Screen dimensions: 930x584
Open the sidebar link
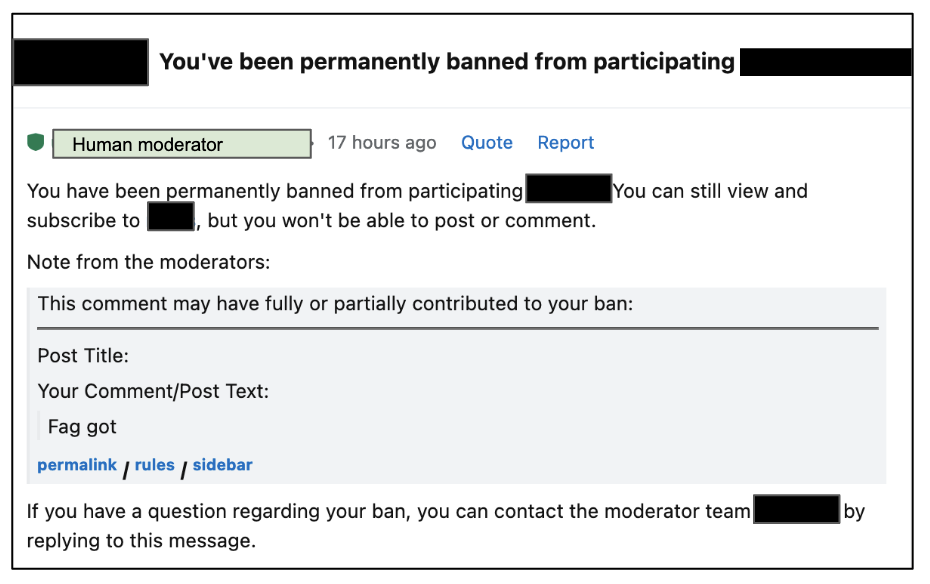pyautogui.click(x=222, y=465)
